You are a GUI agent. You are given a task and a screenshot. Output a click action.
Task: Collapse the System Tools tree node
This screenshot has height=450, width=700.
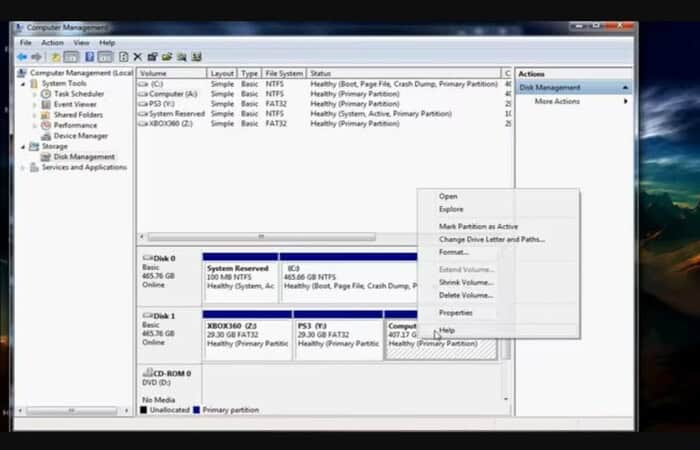tap(23, 84)
